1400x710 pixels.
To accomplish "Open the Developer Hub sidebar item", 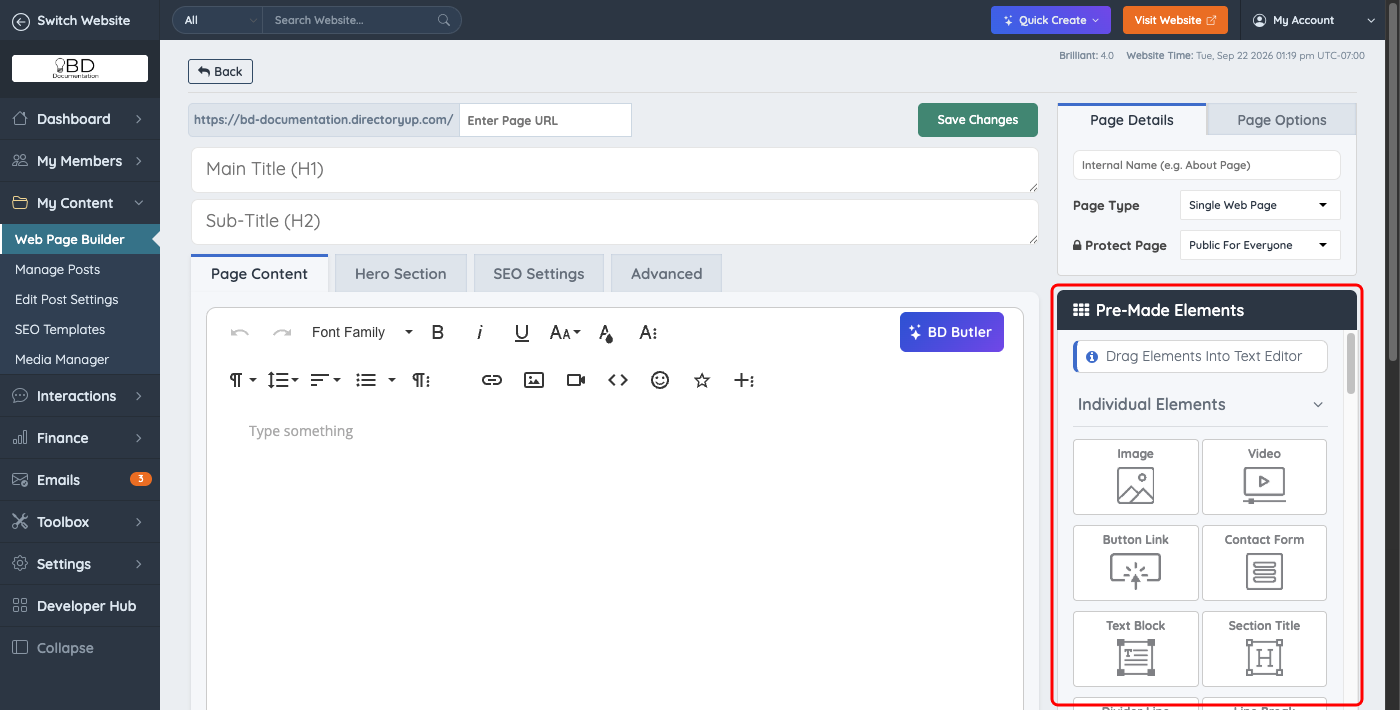I will (x=80, y=606).
